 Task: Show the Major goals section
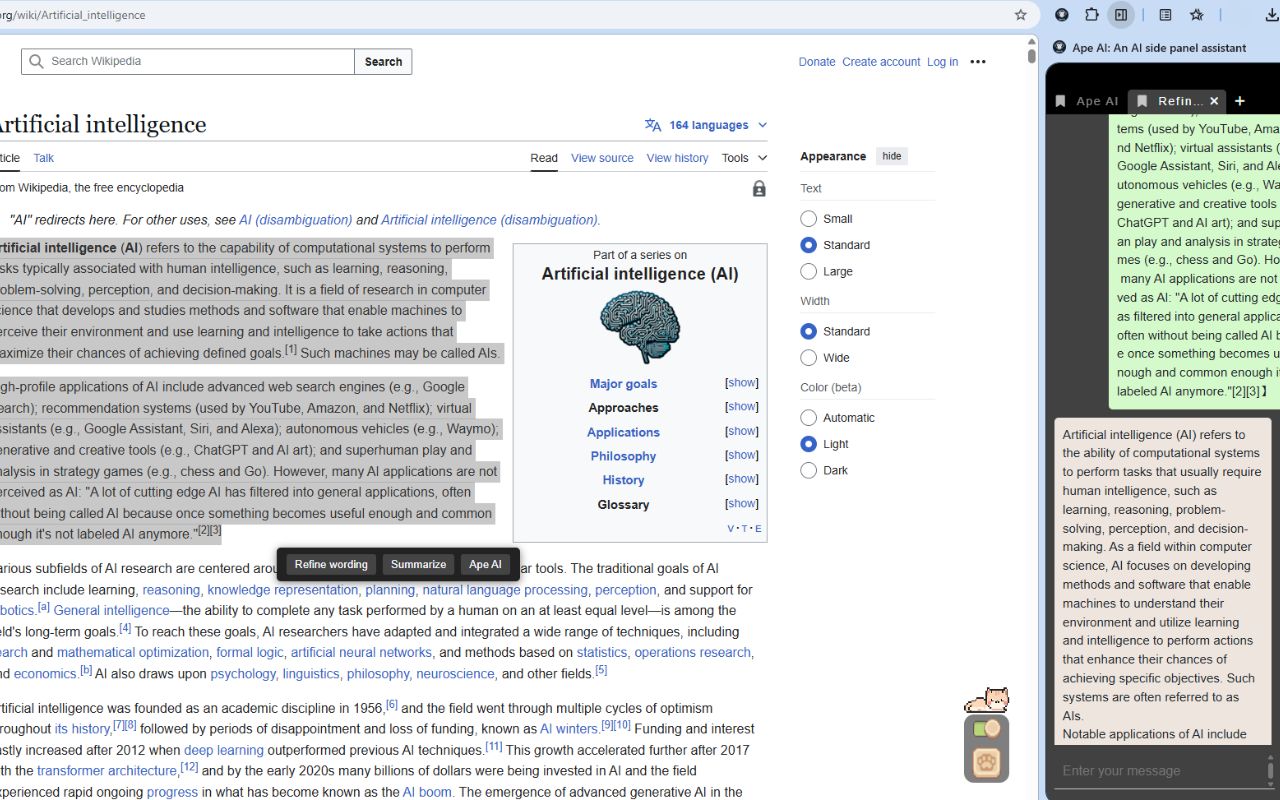pyautogui.click(x=742, y=383)
